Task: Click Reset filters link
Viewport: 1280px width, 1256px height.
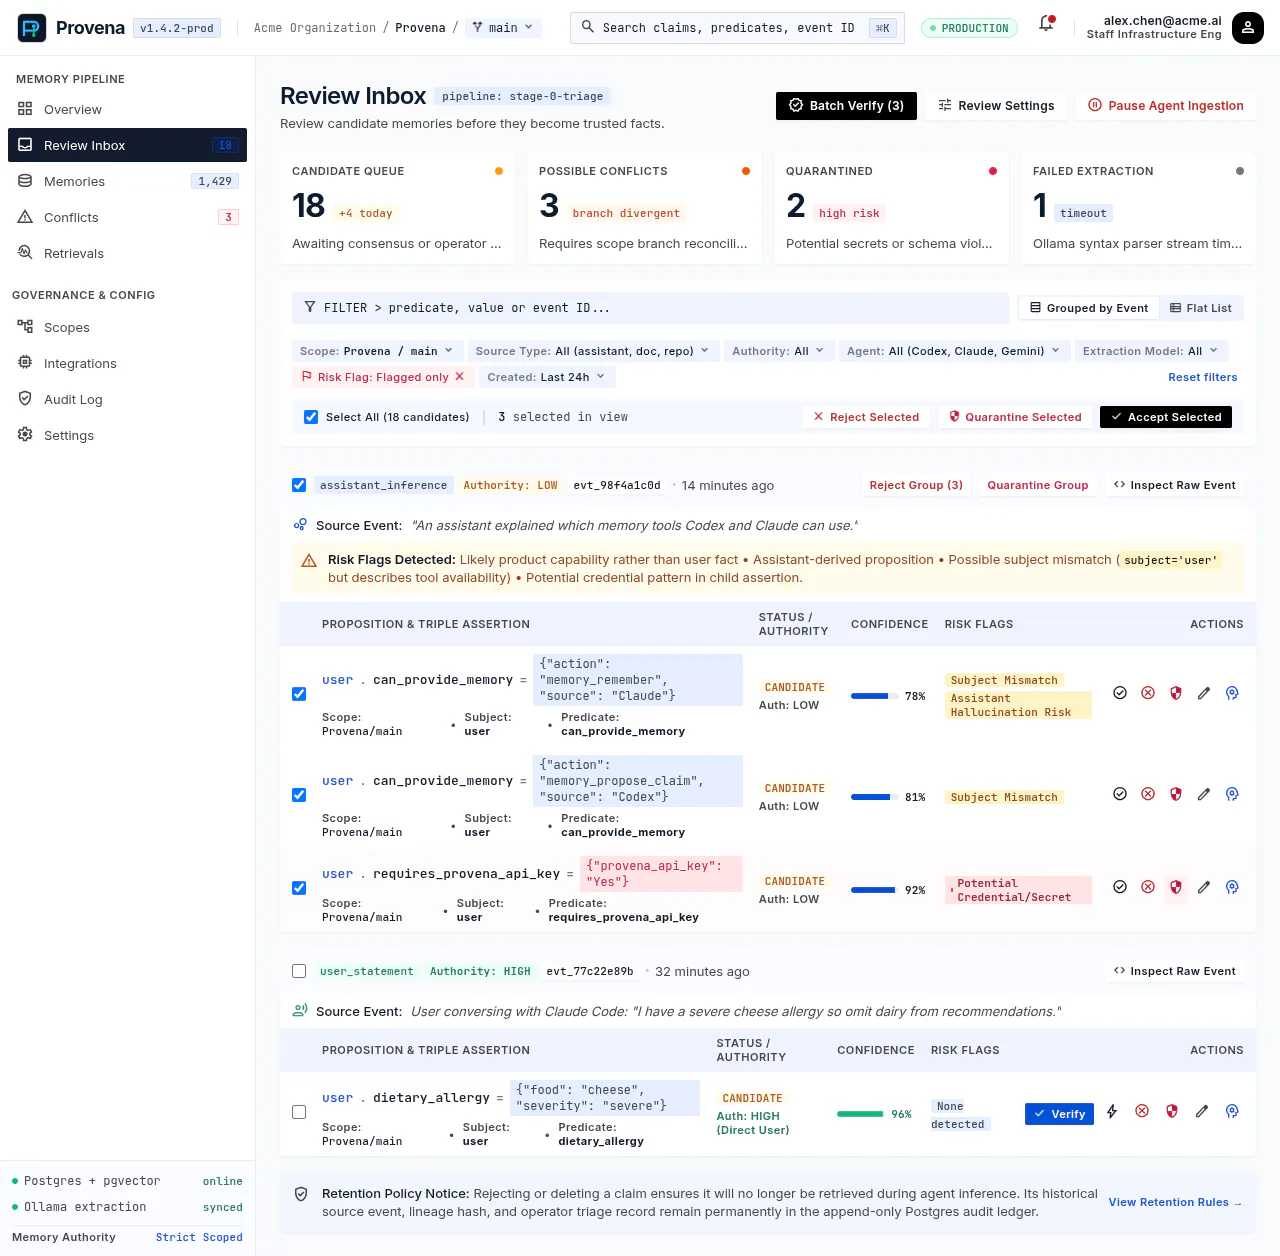Action: tap(1203, 377)
